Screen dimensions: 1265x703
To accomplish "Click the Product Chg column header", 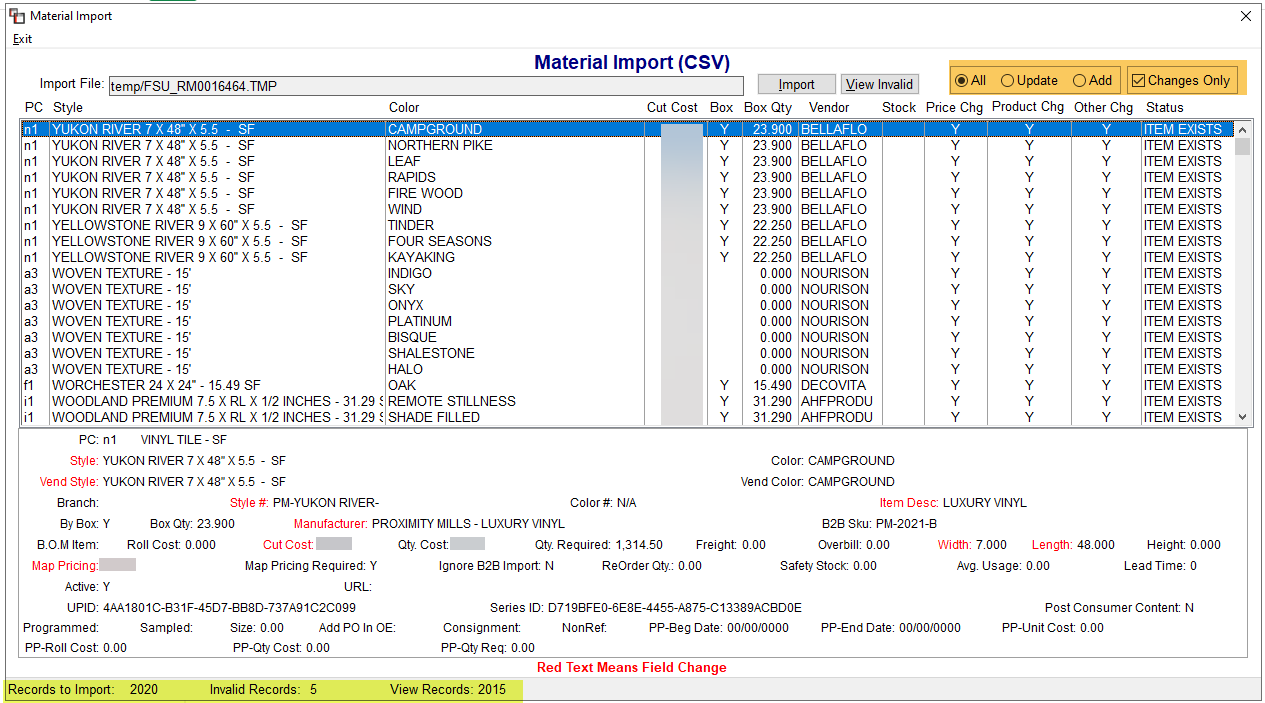I will pyautogui.click(x=1028, y=107).
